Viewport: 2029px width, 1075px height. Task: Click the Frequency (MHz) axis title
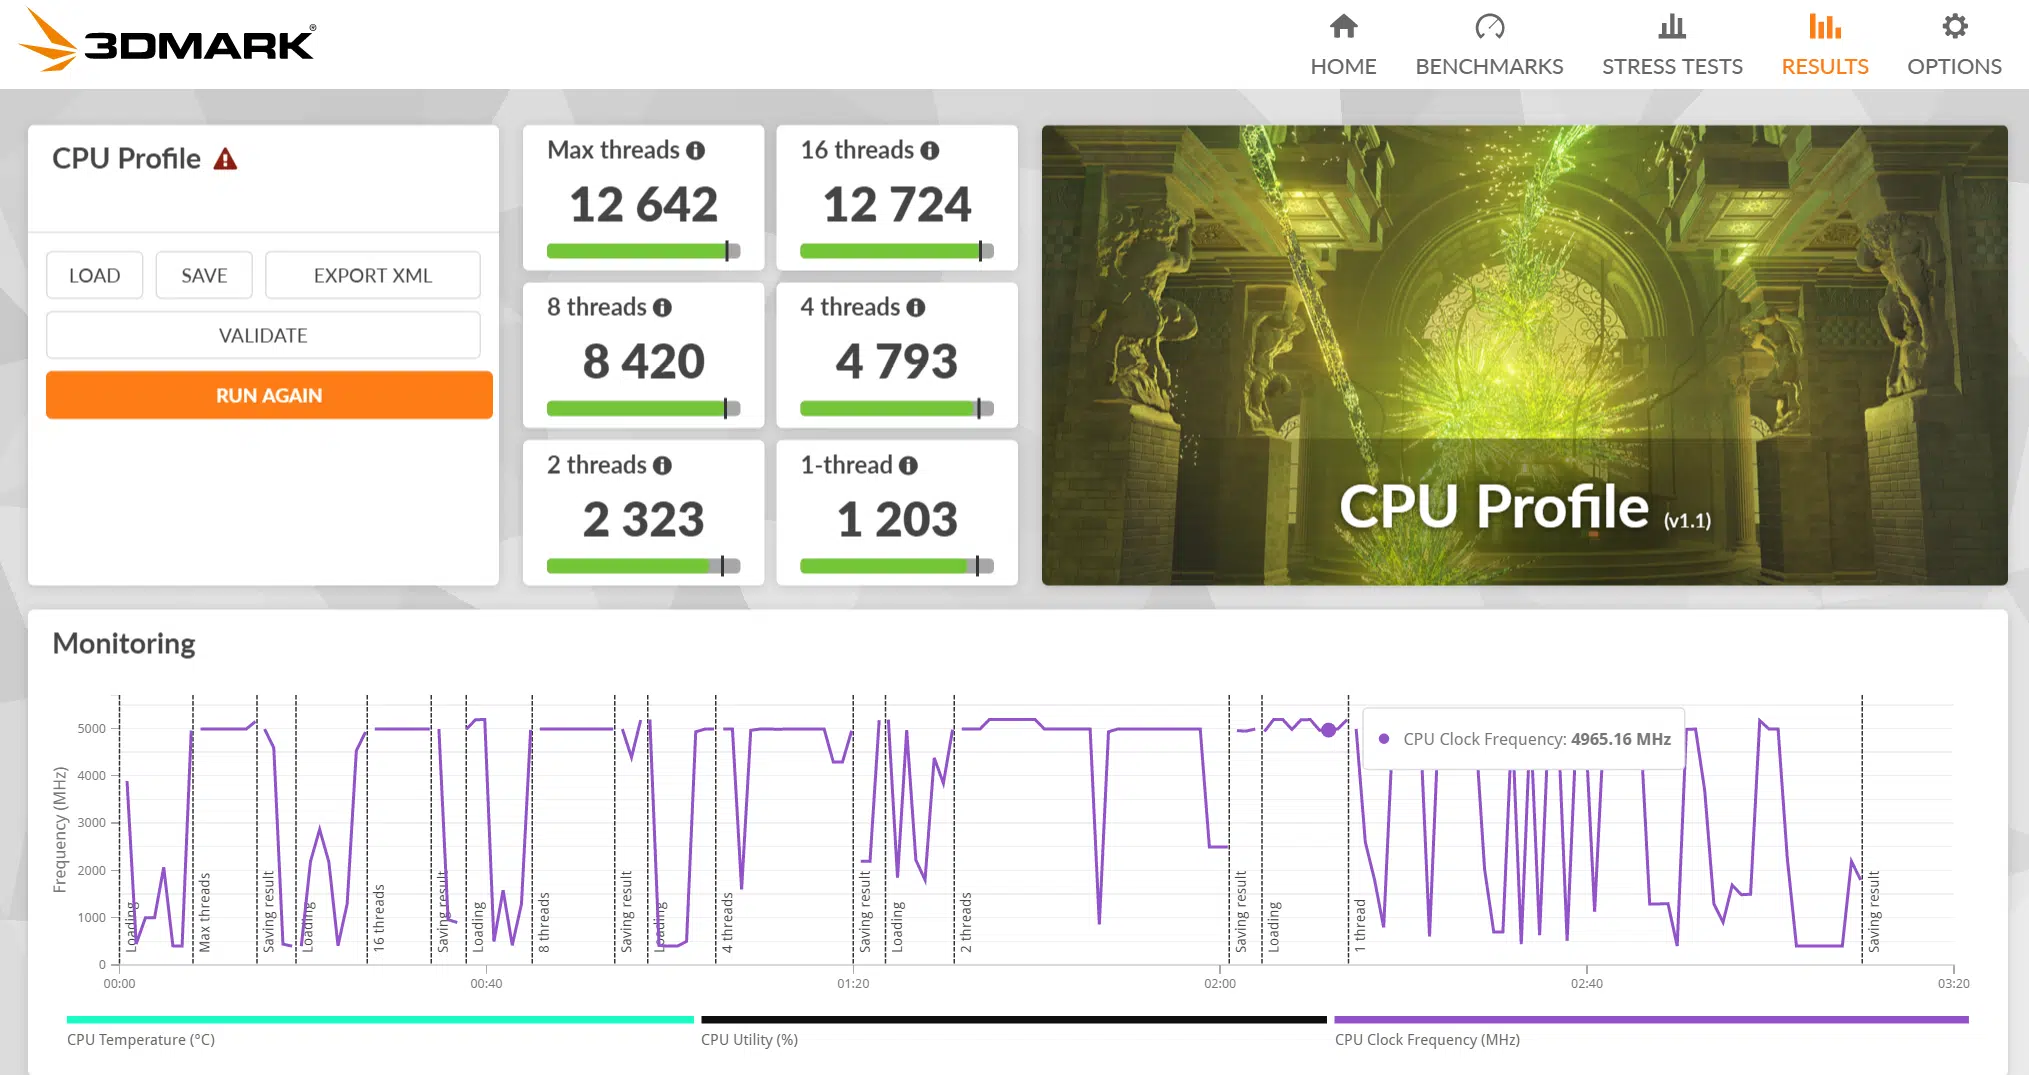point(60,829)
